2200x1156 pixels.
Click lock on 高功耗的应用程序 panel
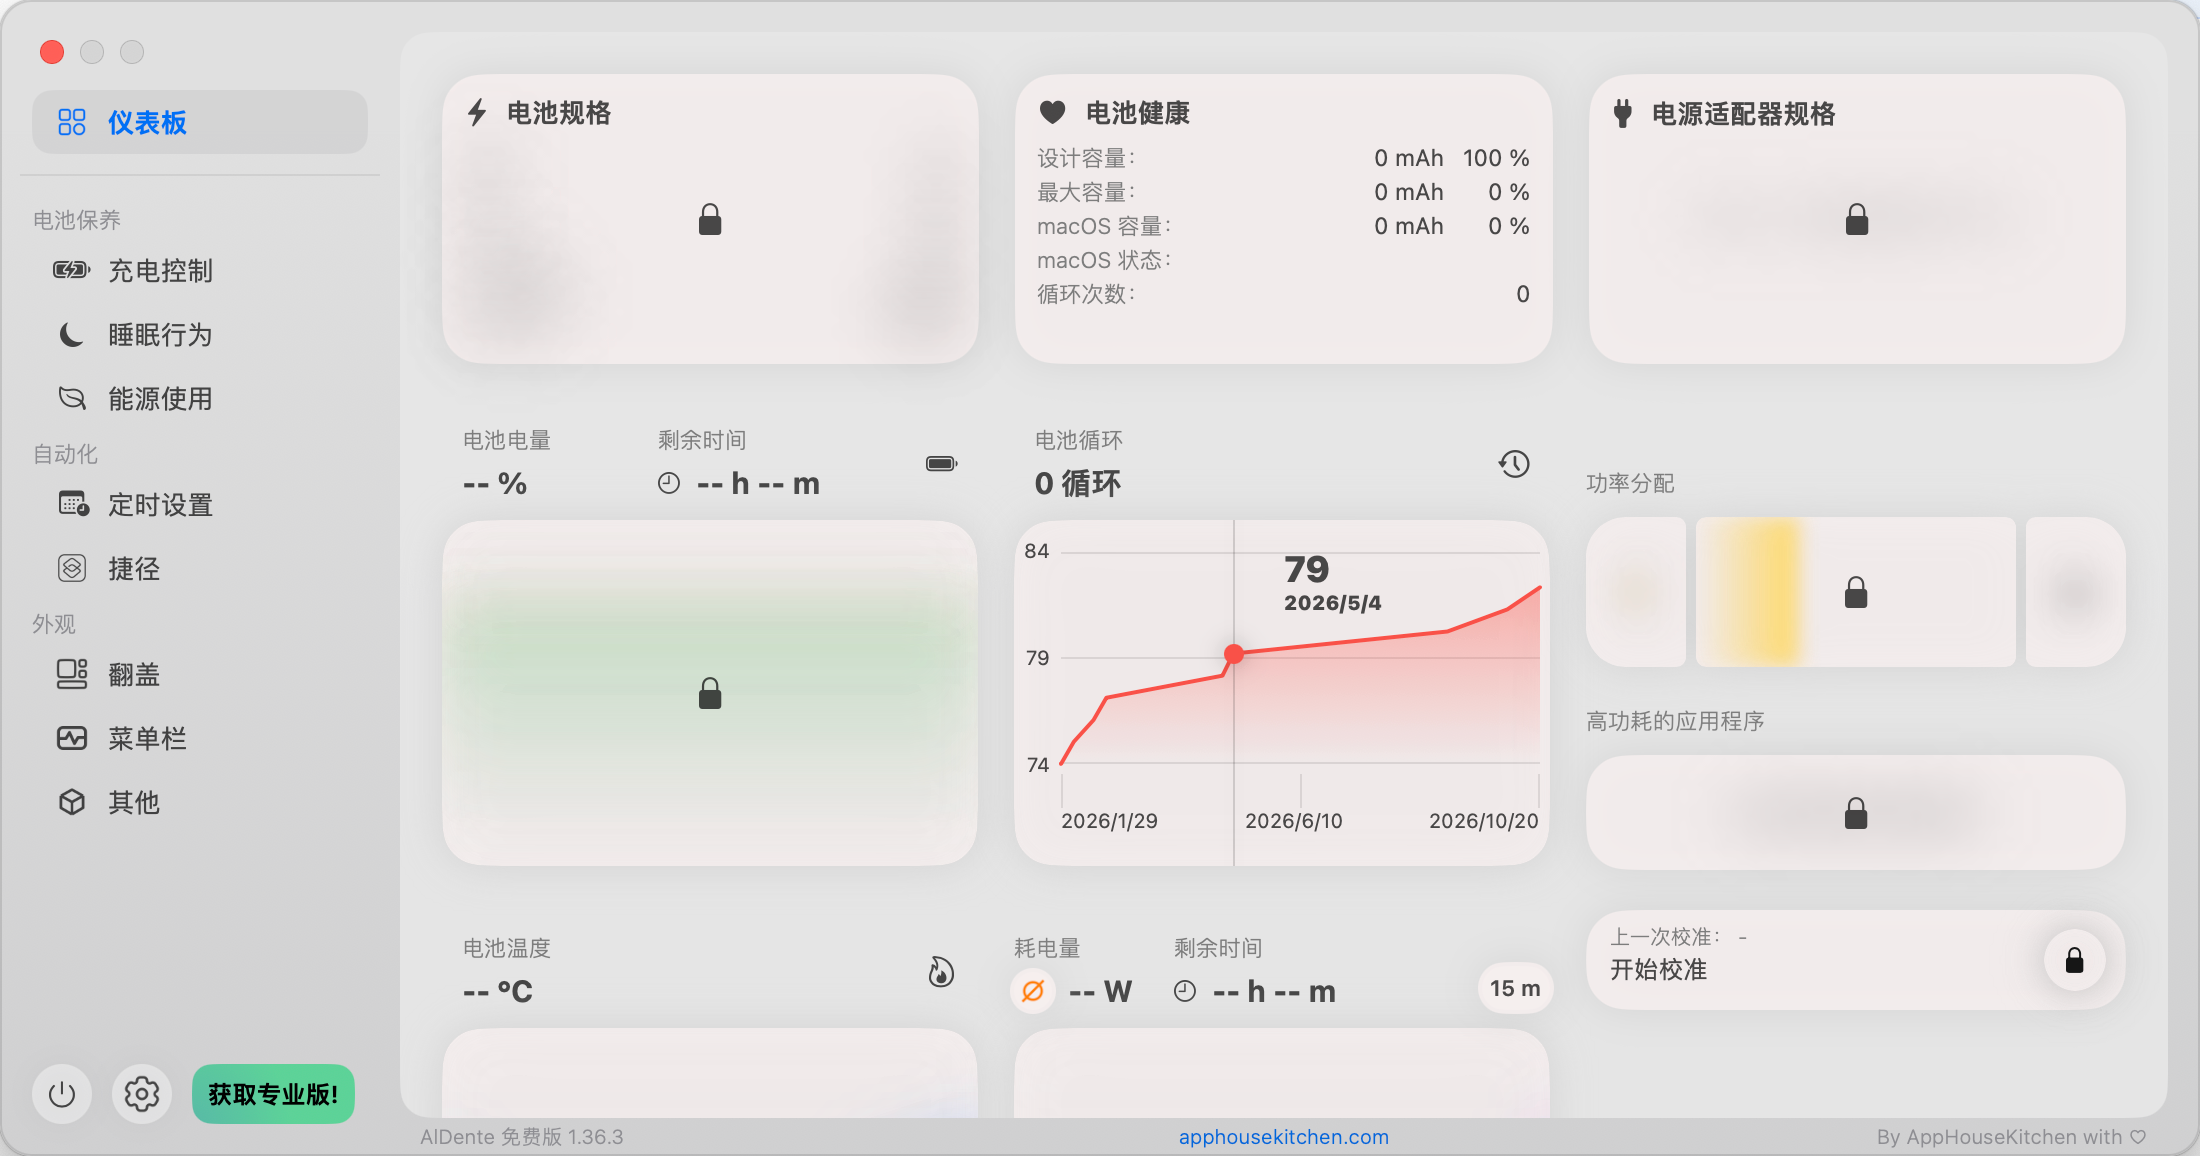click(1856, 813)
